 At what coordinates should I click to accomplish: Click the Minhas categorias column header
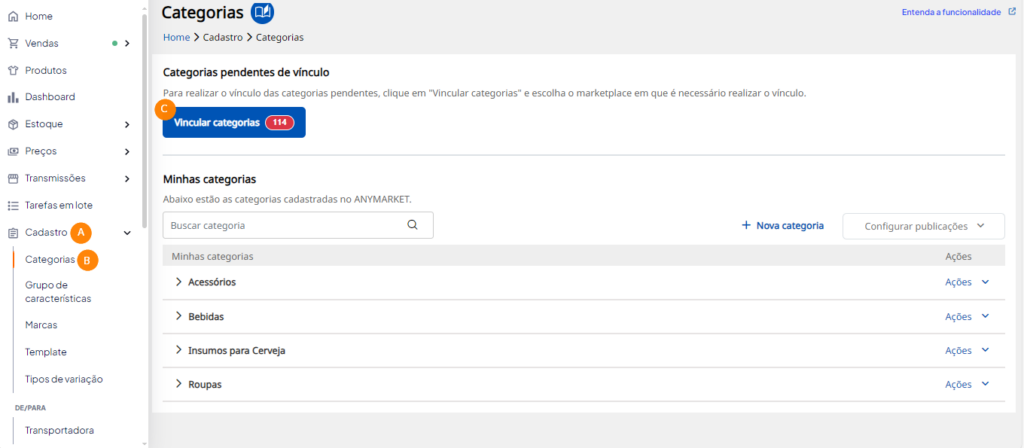212,256
